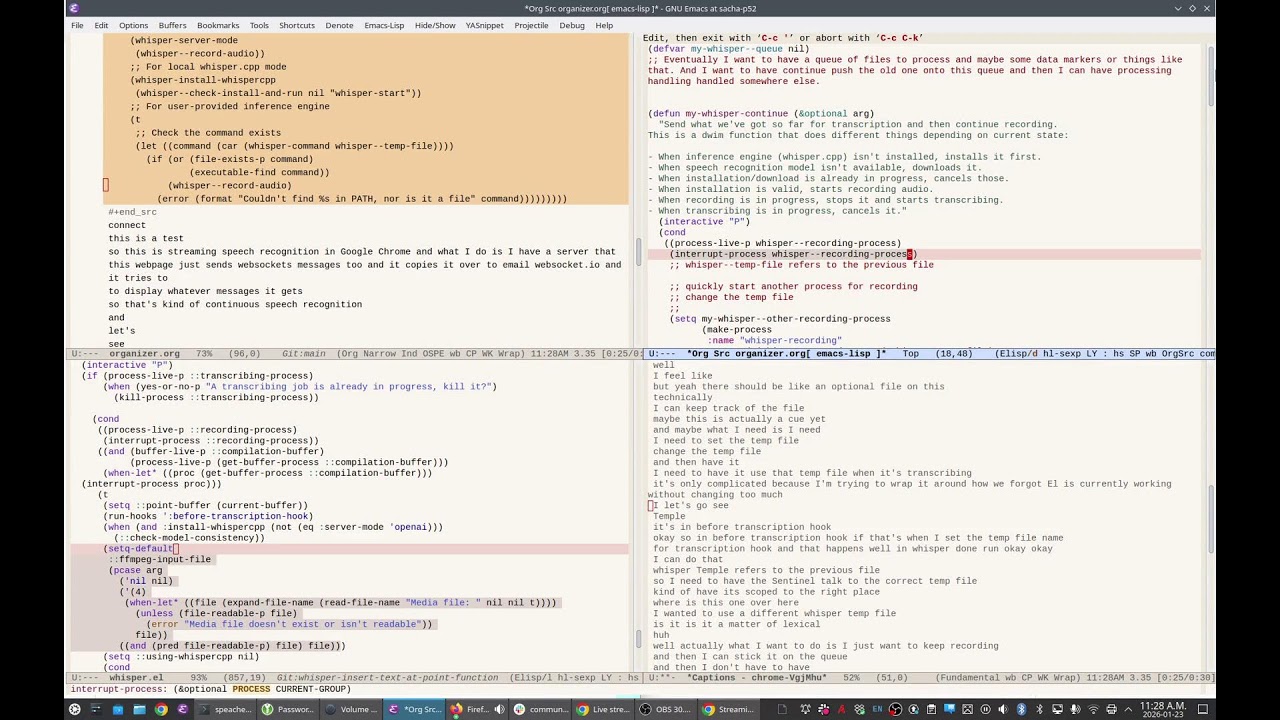This screenshot has width=1280, height=720.
Task: Switch to the speache... terminal task
Action: [x=225, y=709]
